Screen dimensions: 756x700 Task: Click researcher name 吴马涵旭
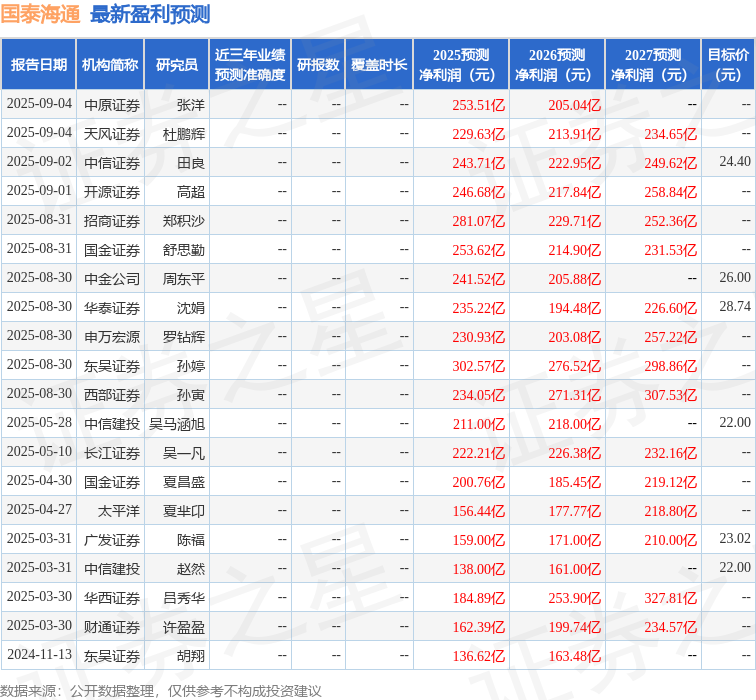(x=177, y=424)
